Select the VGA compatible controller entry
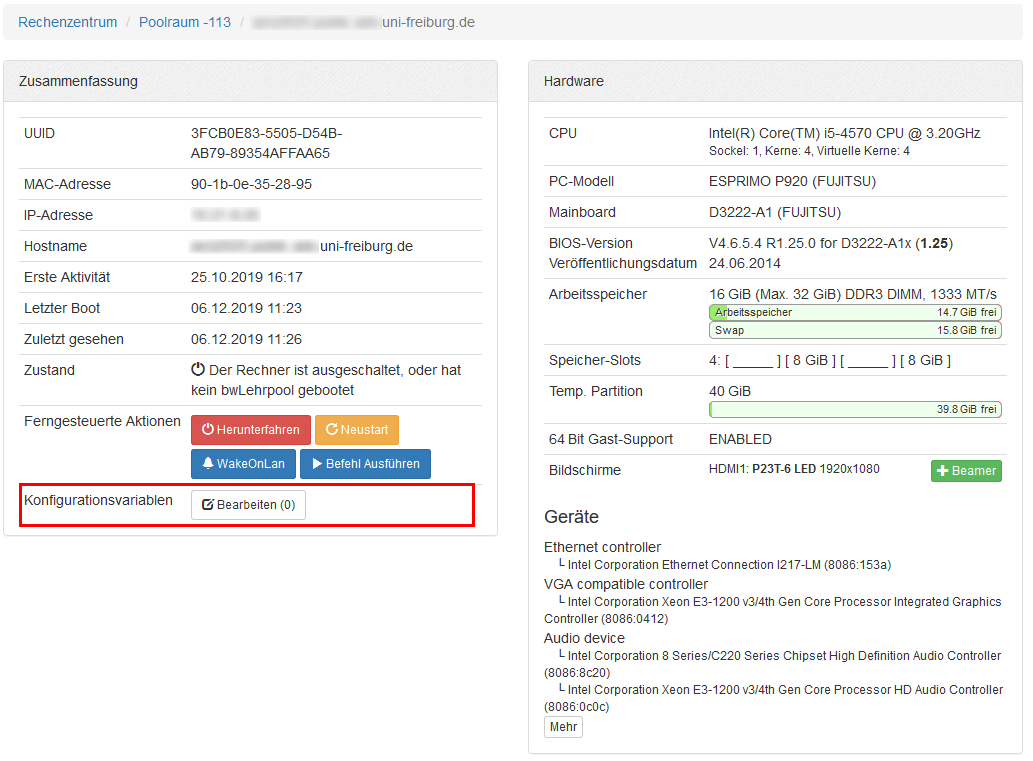 click(x=626, y=584)
